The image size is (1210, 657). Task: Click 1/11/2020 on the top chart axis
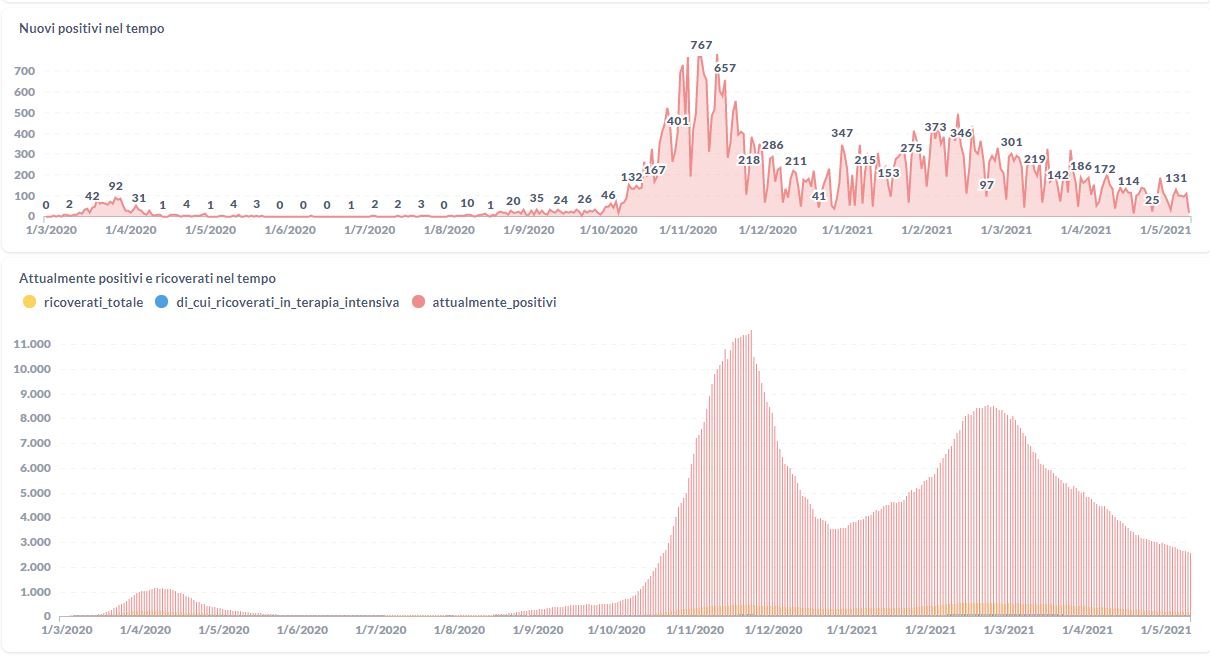click(688, 230)
